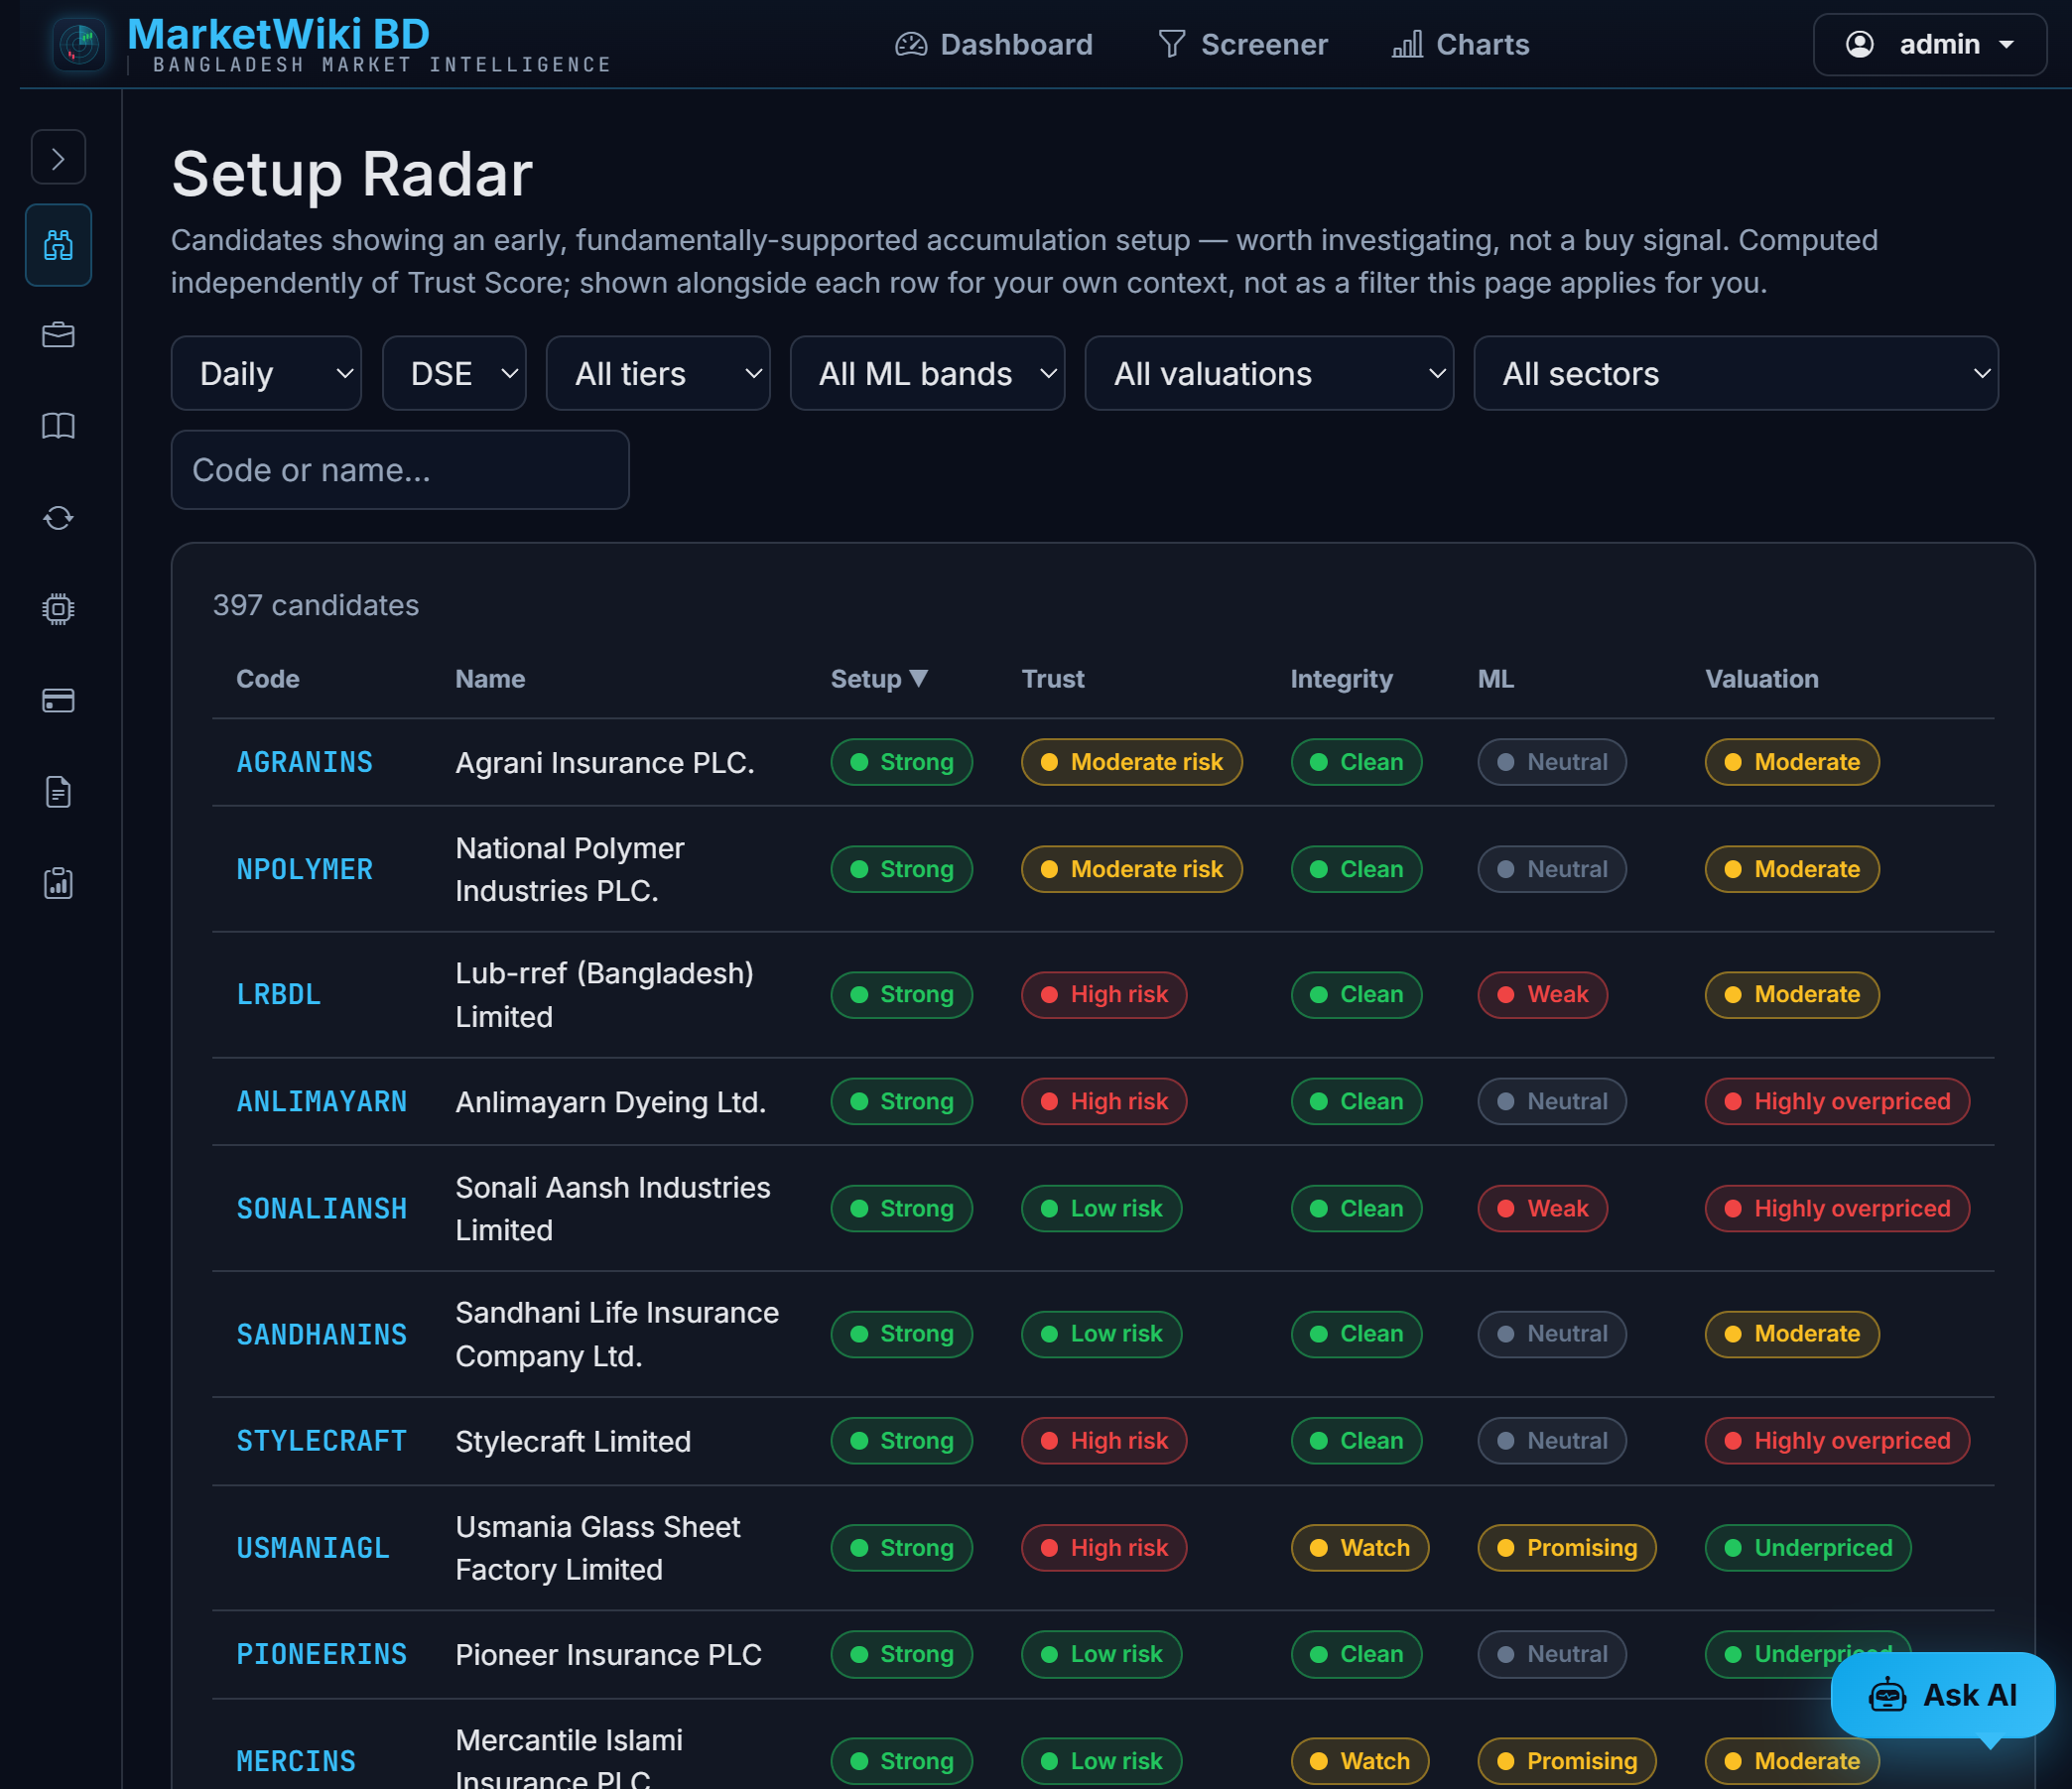Open the MERCINS stock link

295,1761
